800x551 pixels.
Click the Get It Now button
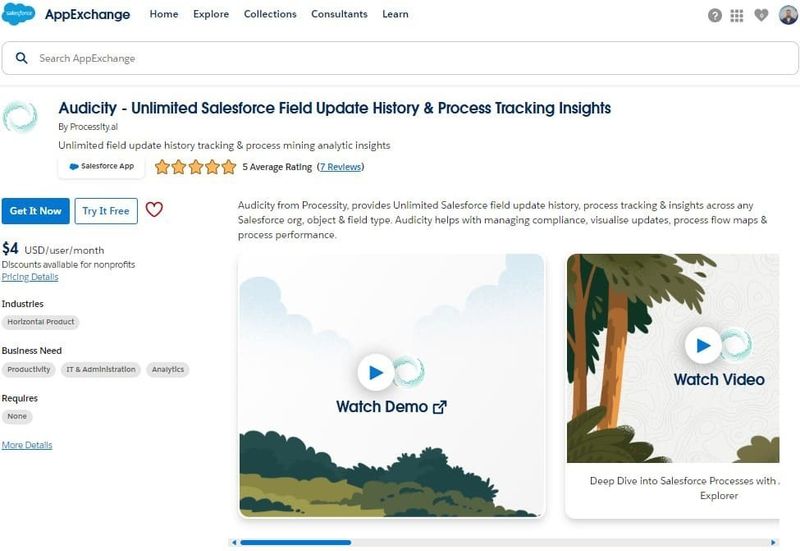click(x=36, y=211)
